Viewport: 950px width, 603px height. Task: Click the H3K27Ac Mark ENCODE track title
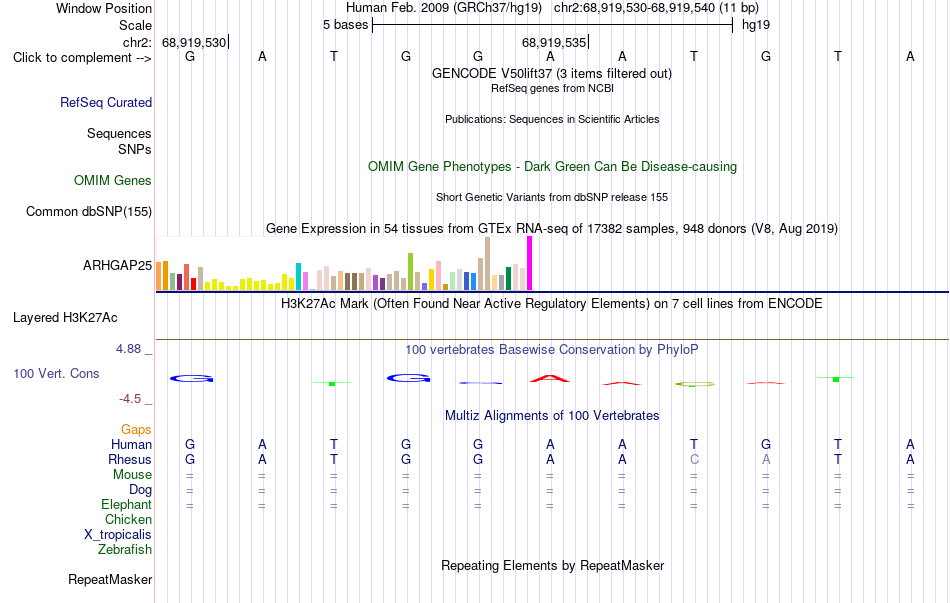point(551,304)
